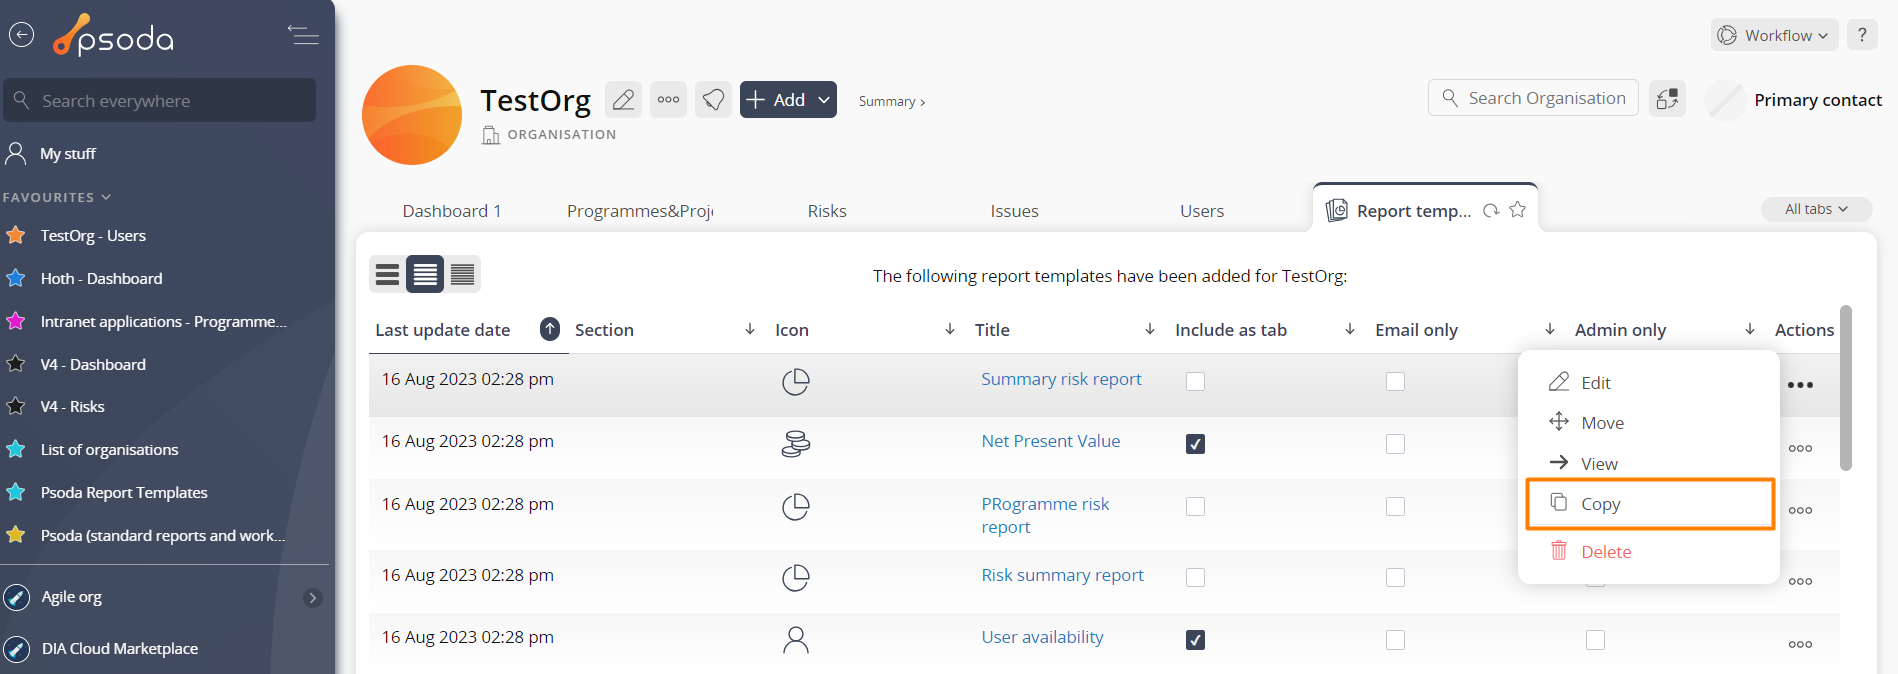
Task: Open Hoth - Dashboard favourite
Action: click(x=101, y=278)
